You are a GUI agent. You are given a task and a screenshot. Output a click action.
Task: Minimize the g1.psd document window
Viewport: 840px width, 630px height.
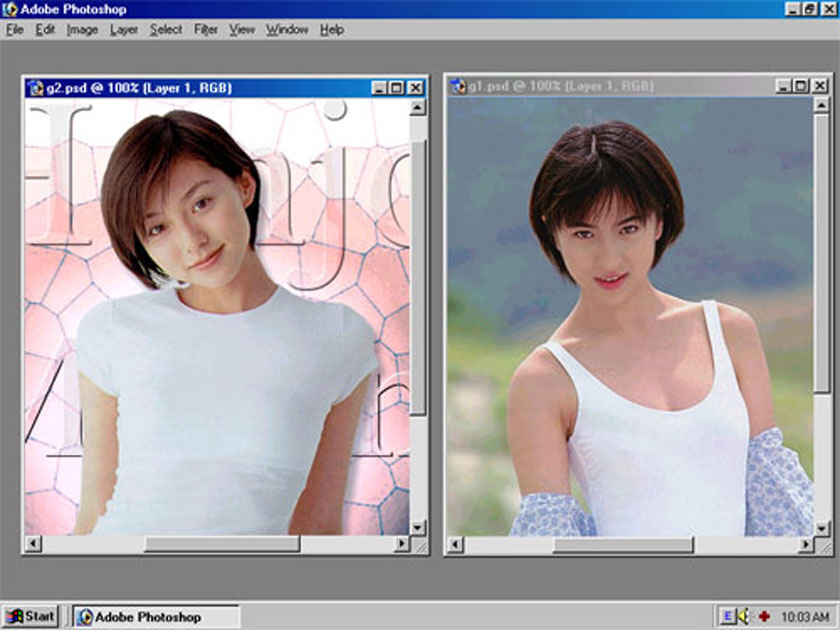[783, 87]
